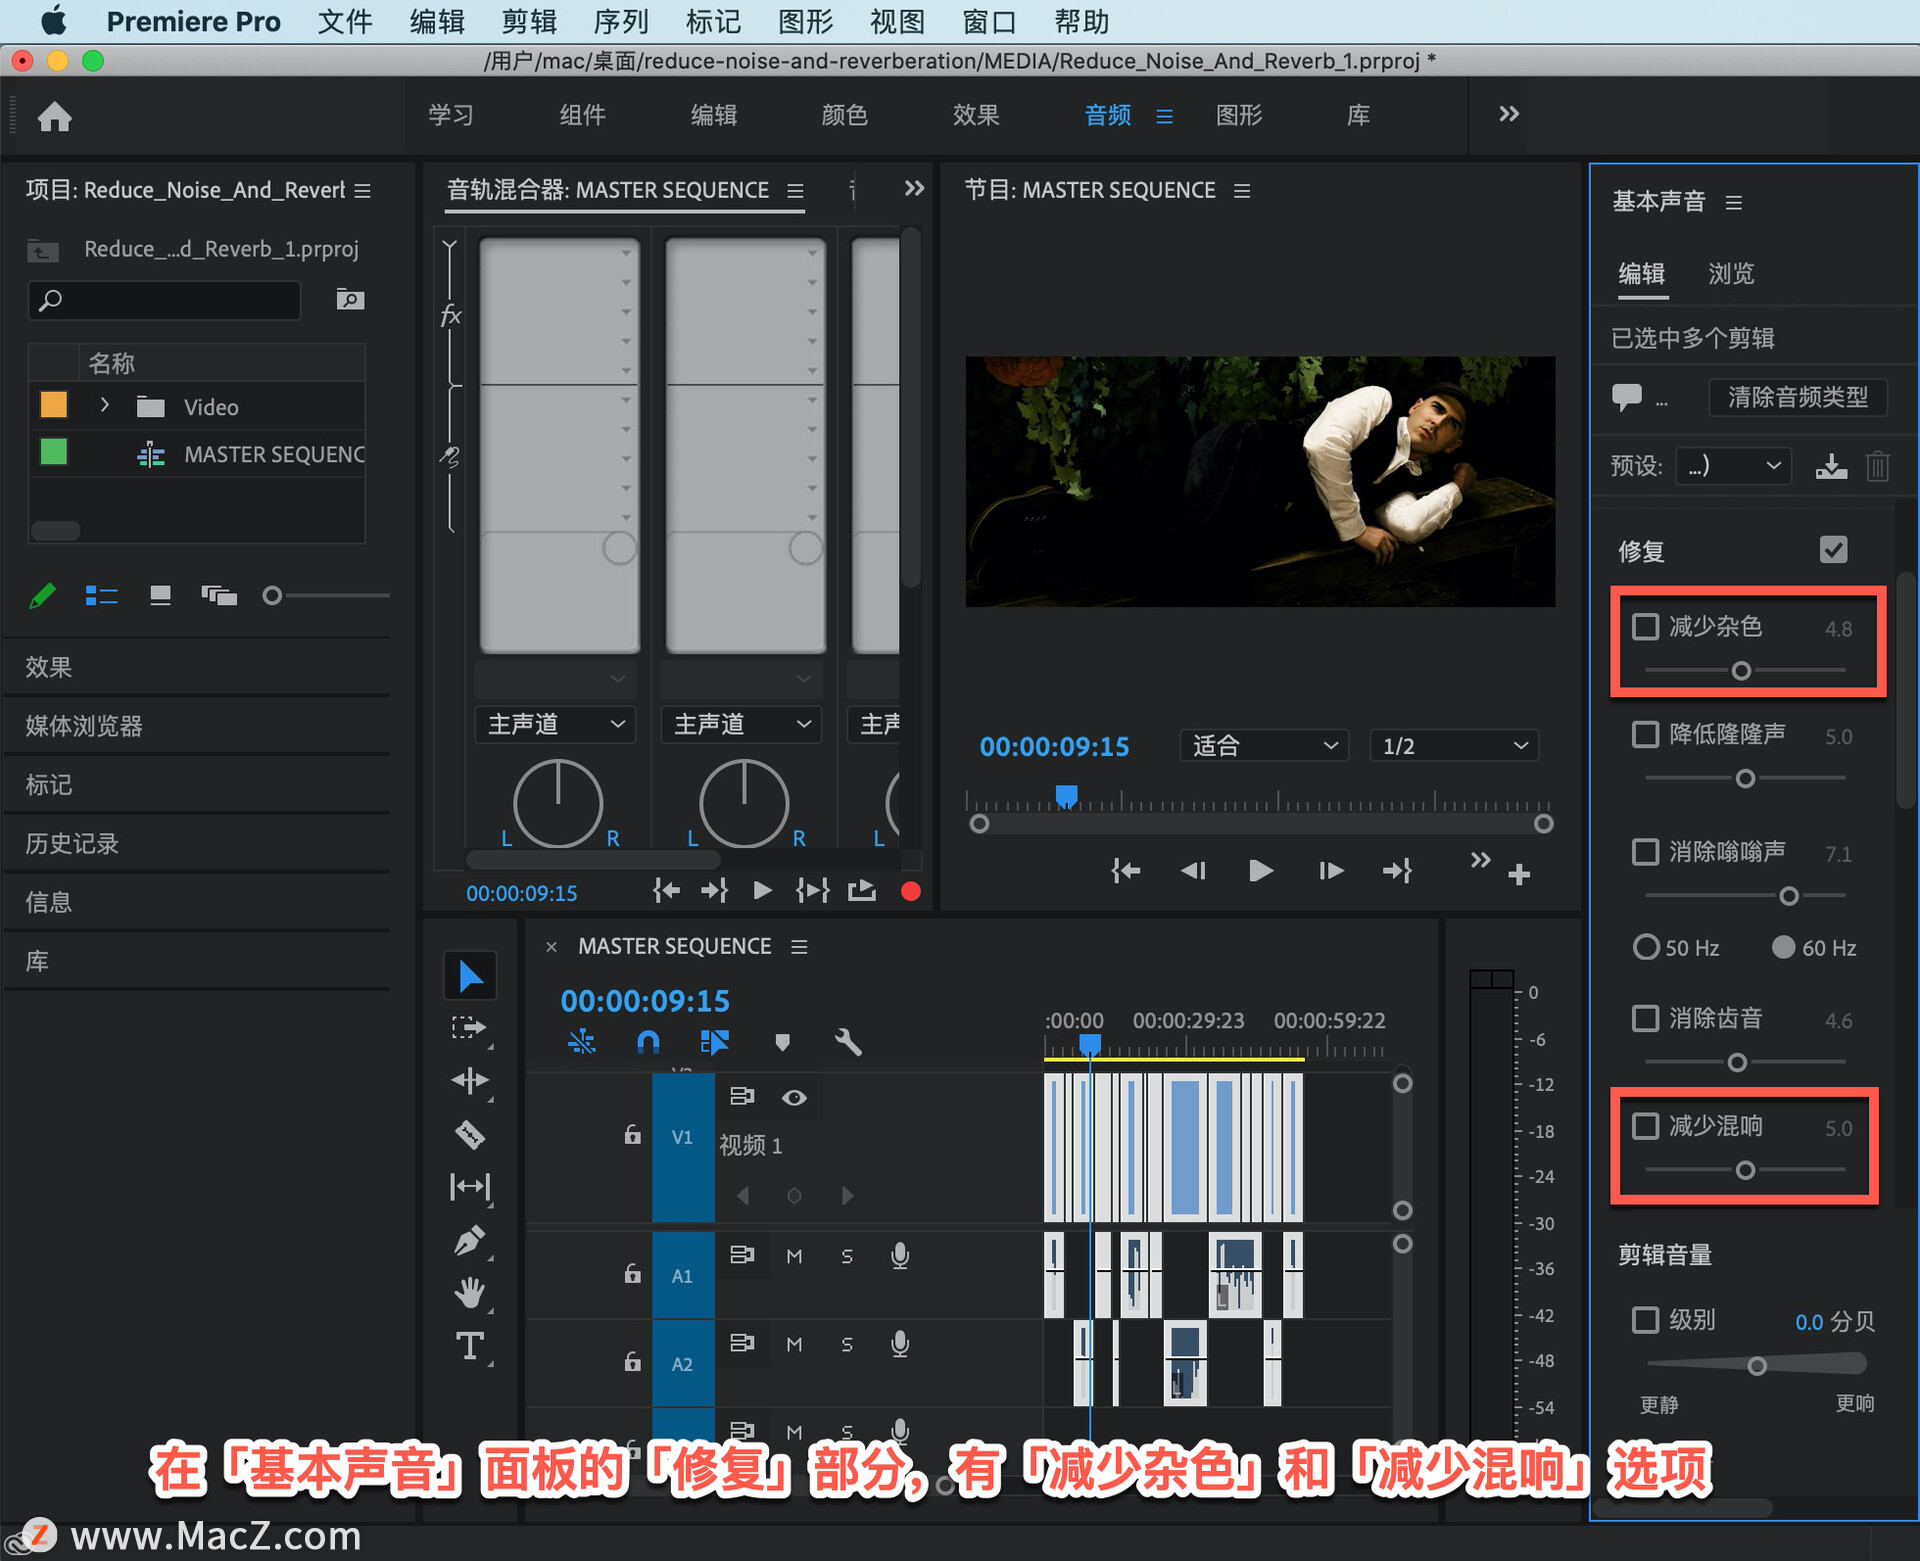Select the Pen tool in timeline tools
The height and width of the screenshot is (1561, 1920).
(x=469, y=1241)
